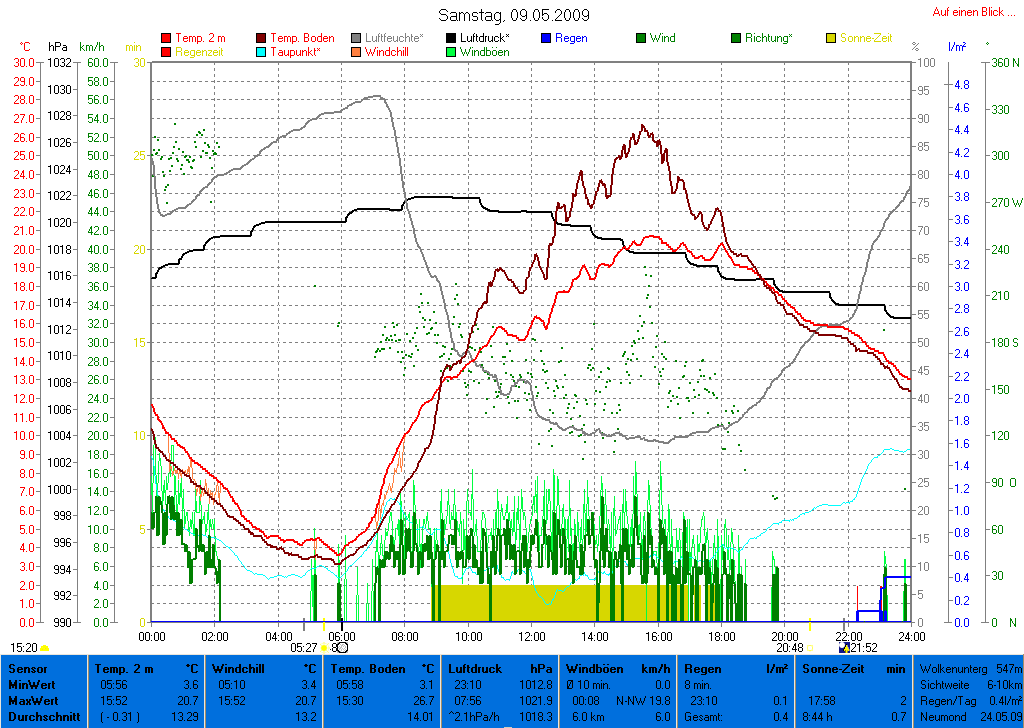Screen dimensions: 1024x728
Task: Click the cyan Taupunkt legend square
Action: click(262, 52)
